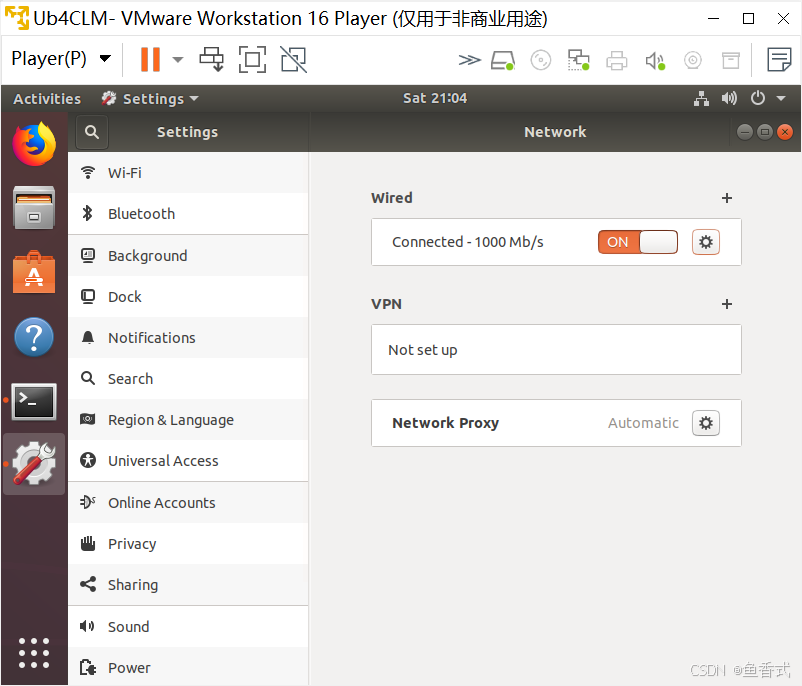Select Bluetooth in the settings sidebar
This screenshot has height=686, width=802.
pos(188,214)
